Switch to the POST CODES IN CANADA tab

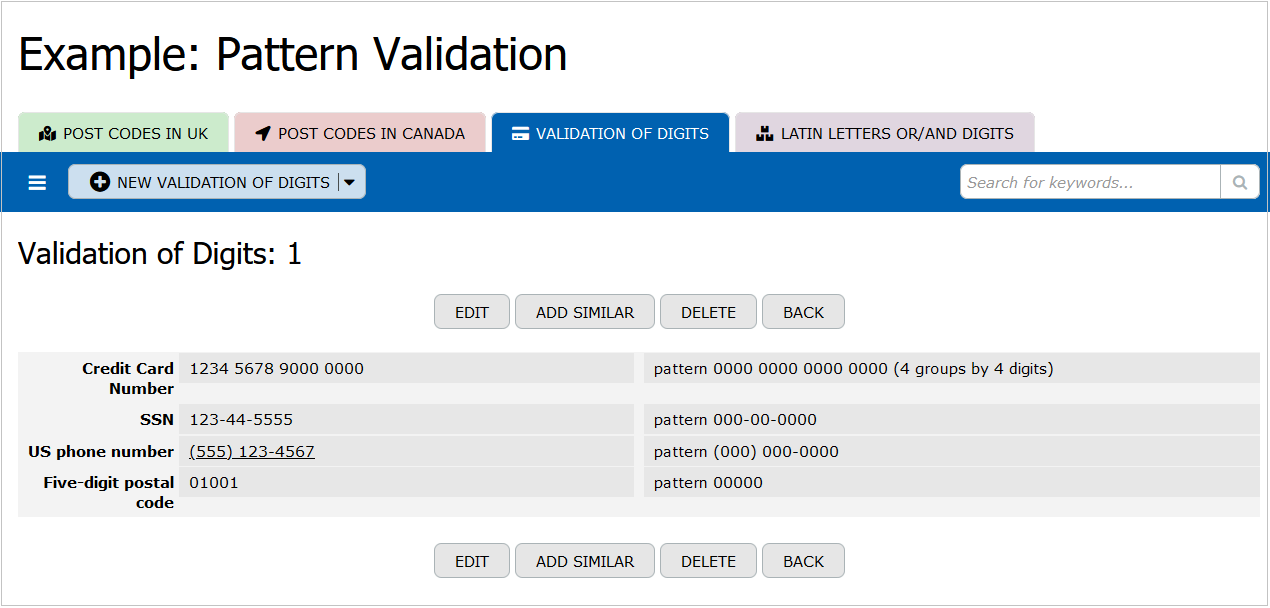coord(360,133)
